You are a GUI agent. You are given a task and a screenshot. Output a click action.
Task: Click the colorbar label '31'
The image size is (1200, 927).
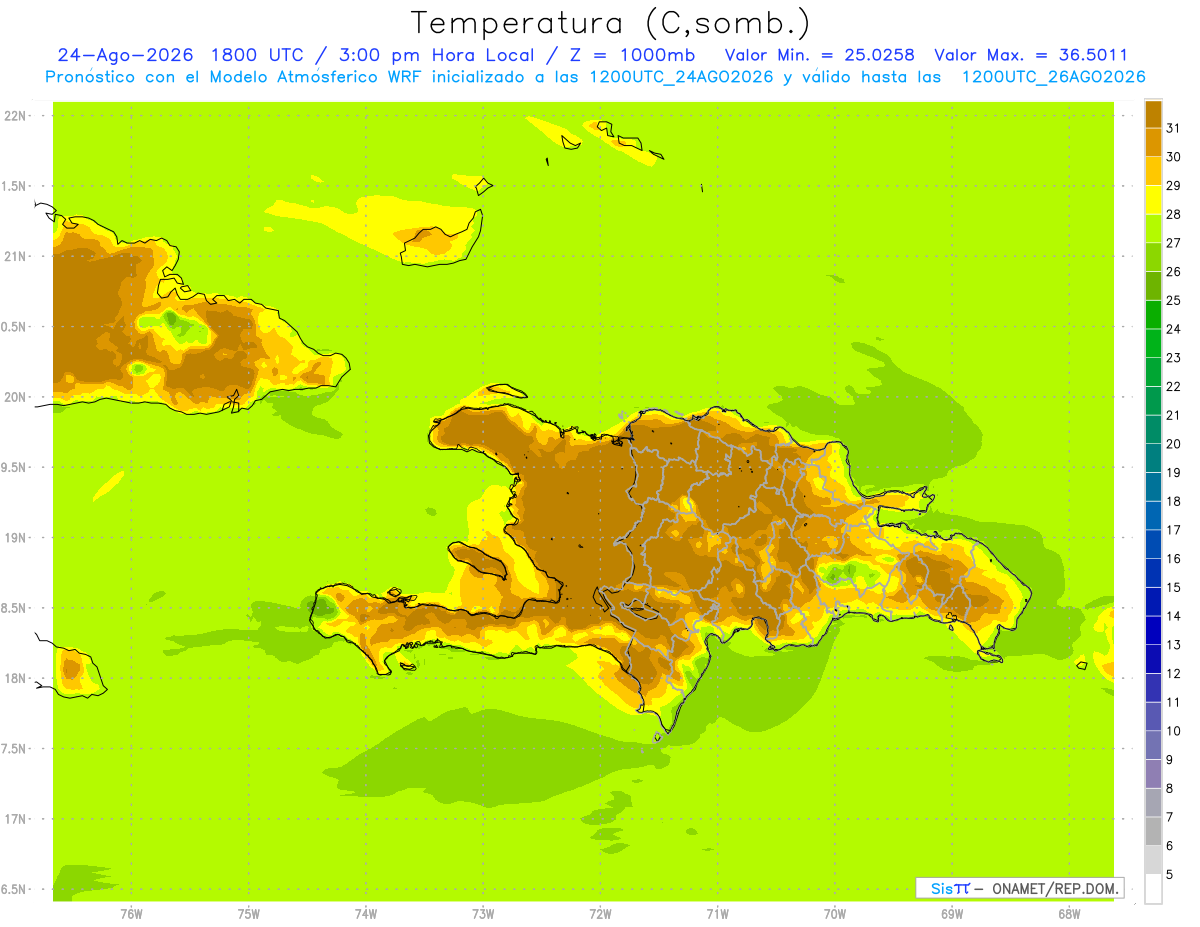tap(1173, 128)
